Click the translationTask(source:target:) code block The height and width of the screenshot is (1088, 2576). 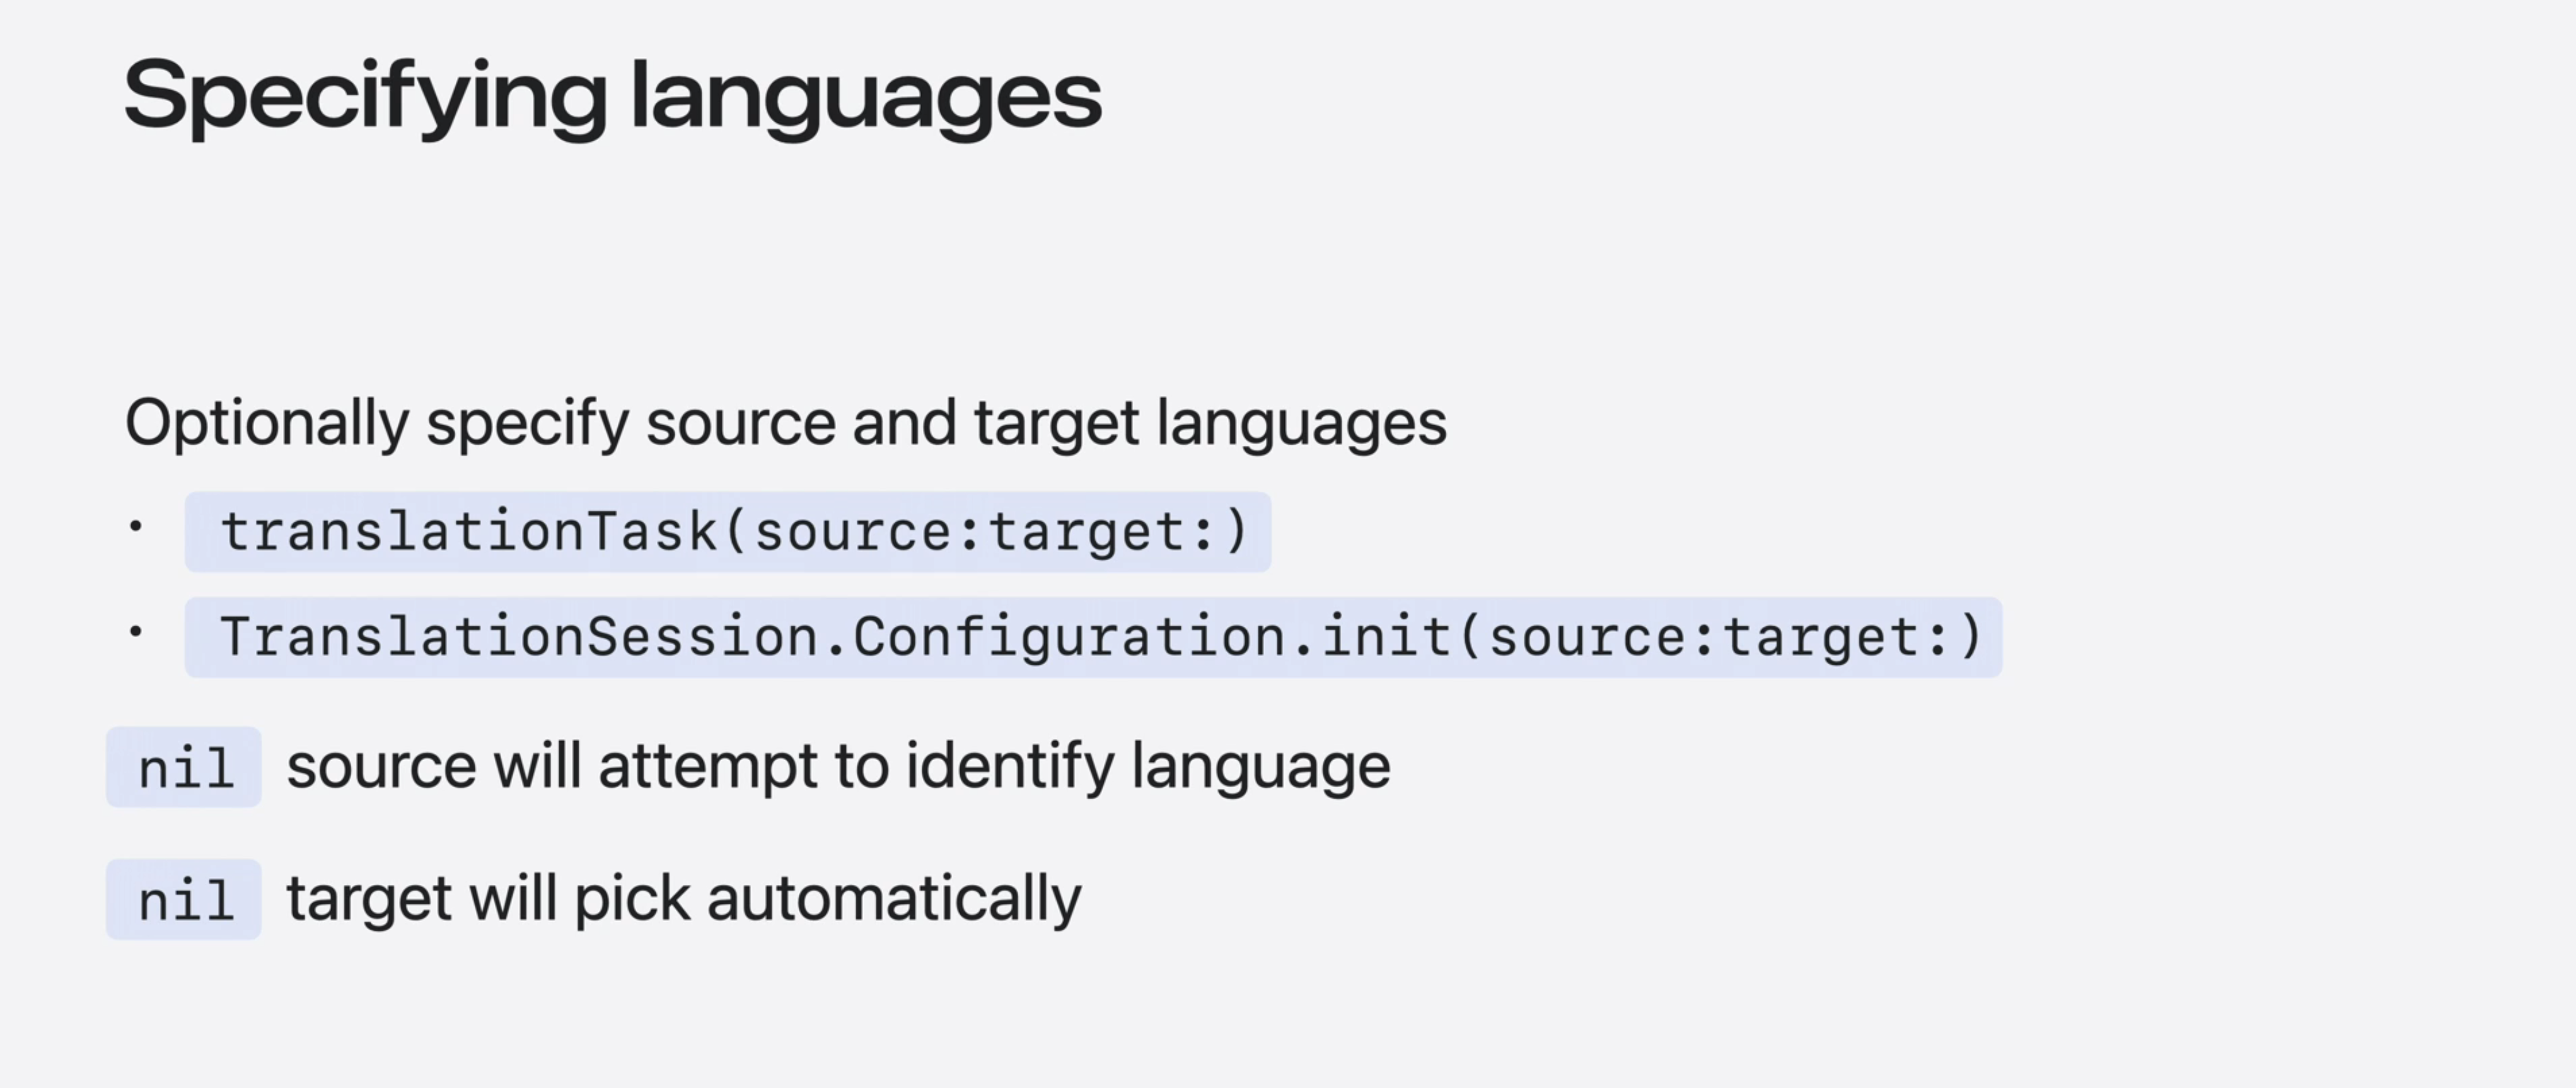(728, 532)
